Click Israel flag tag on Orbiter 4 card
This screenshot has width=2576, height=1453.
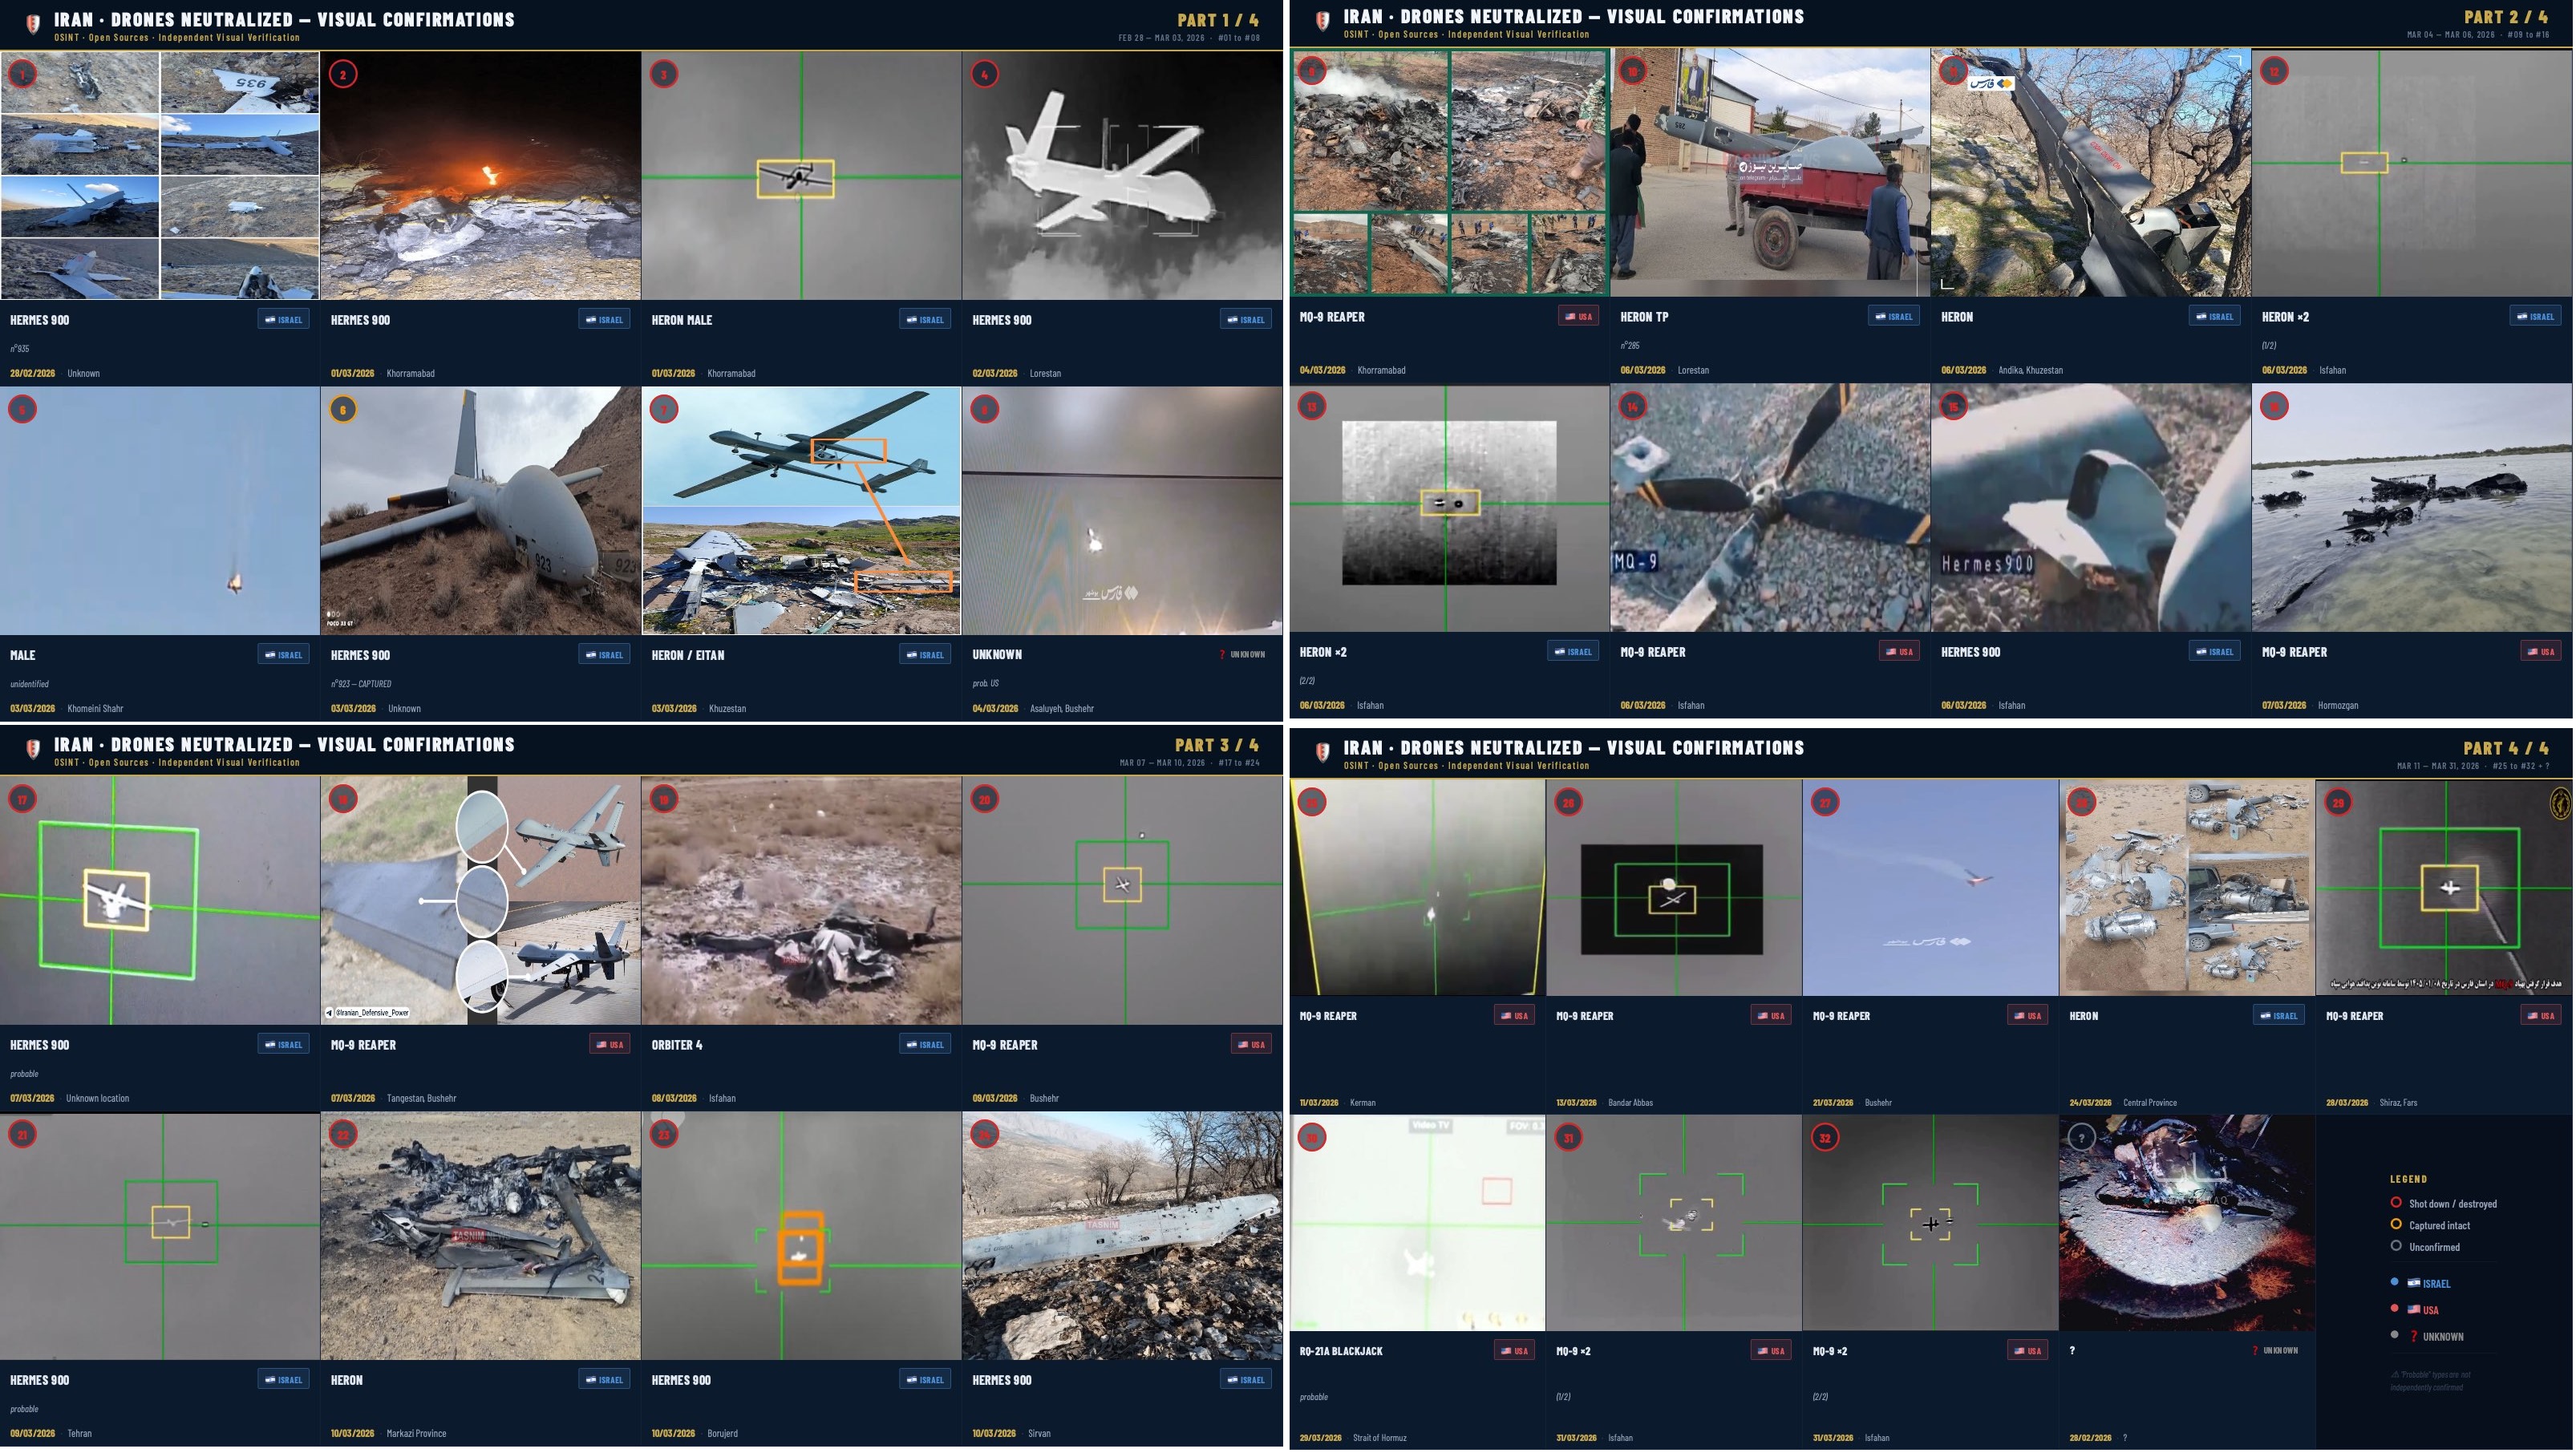[925, 1045]
